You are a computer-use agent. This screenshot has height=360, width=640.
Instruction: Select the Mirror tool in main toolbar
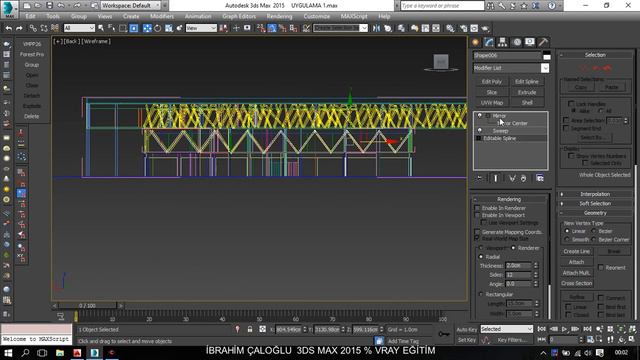[x=376, y=28]
